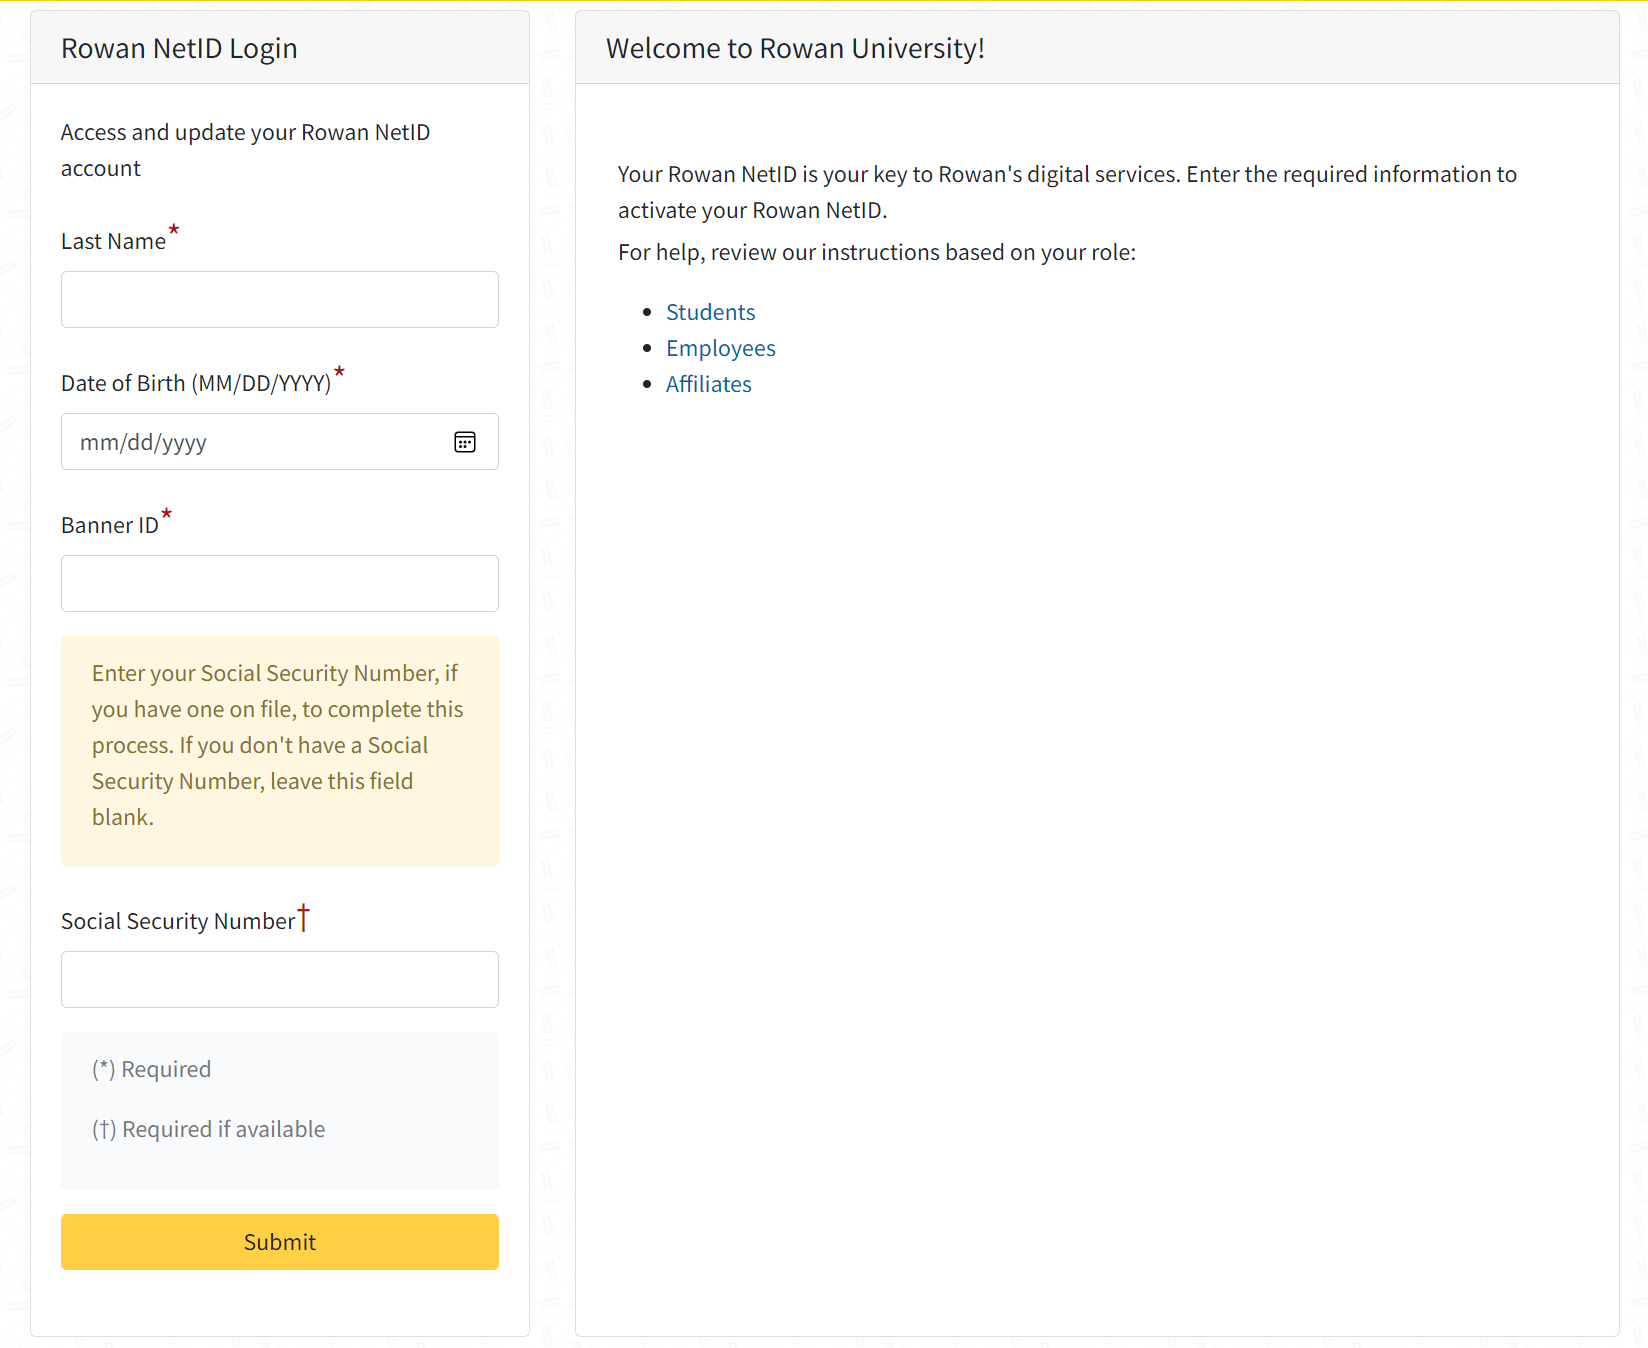Click the yellow Social Security Number notice

click(x=279, y=746)
